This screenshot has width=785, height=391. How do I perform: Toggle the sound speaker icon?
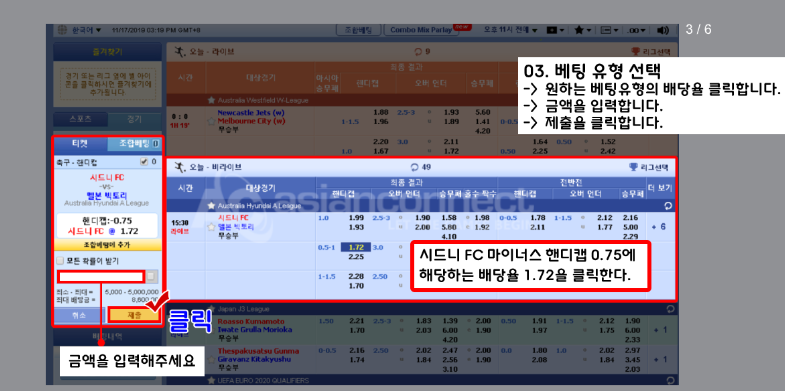pyautogui.click(x=662, y=31)
